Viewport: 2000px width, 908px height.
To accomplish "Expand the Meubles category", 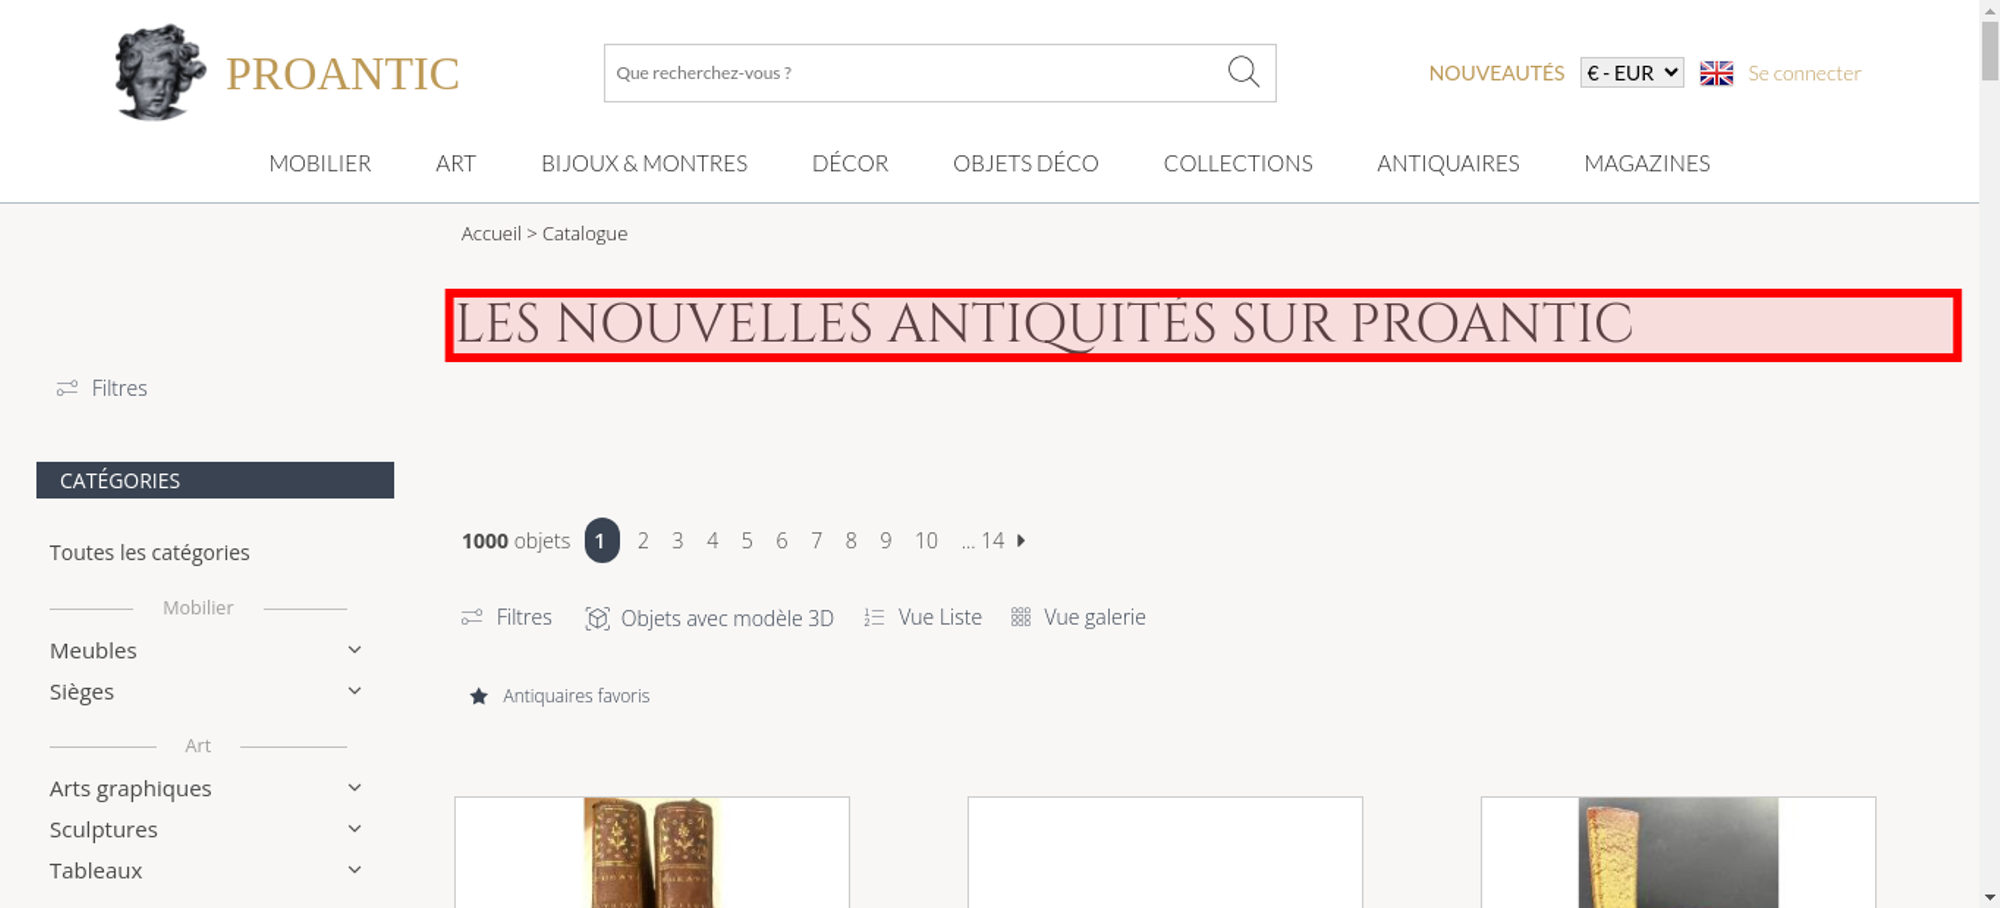I will click(354, 650).
